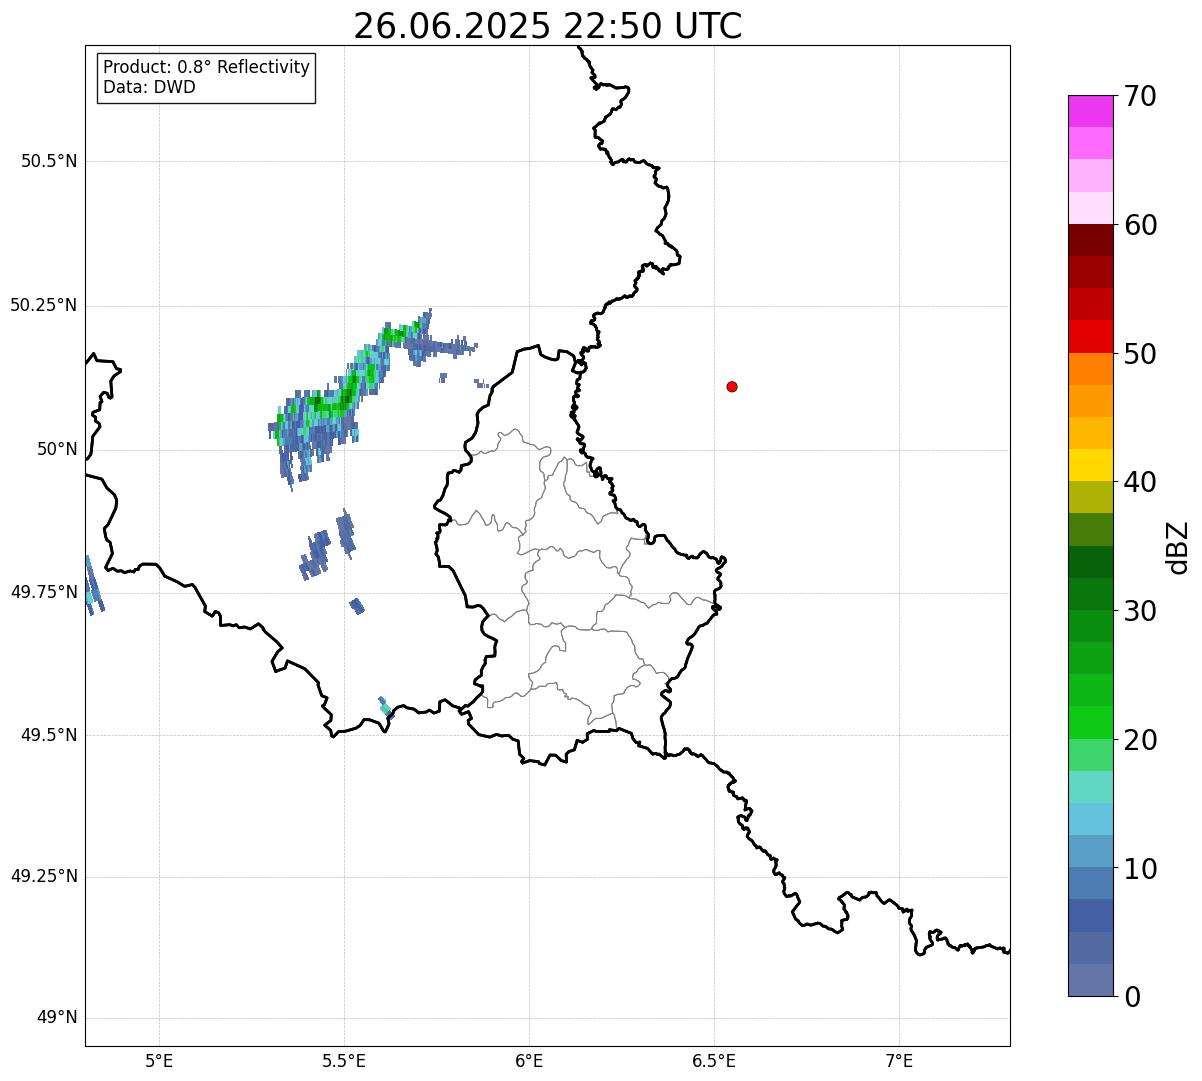Click the latitude label "49.25°N"
The height and width of the screenshot is (1081, 1202).
tap(44, 877)
